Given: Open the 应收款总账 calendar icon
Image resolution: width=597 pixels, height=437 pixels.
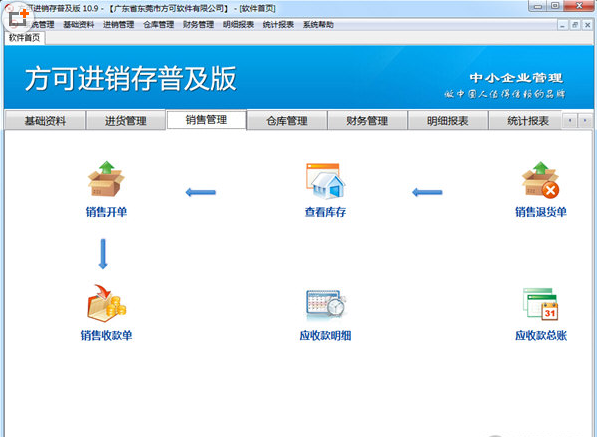Looking at the screenshot, I should point(541,303).
